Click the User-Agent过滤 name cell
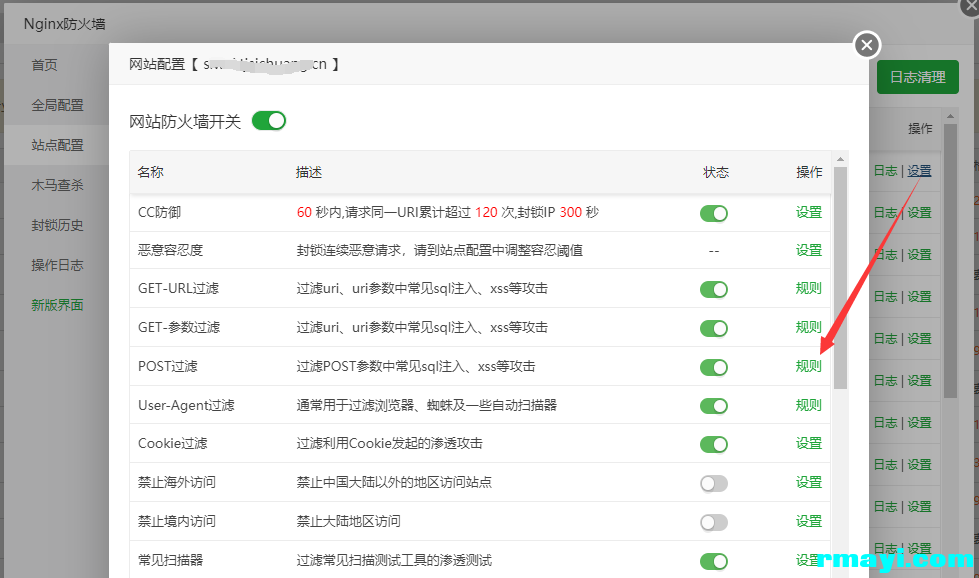This screenshot has height=578, width=979. [x=186, y=405]
